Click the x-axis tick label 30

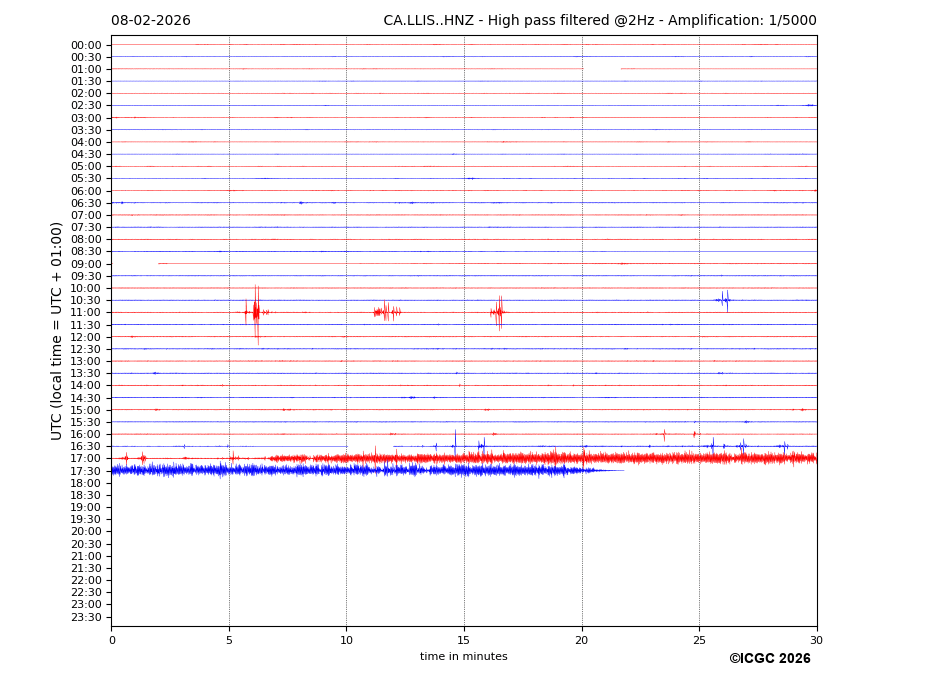point(816,640)
